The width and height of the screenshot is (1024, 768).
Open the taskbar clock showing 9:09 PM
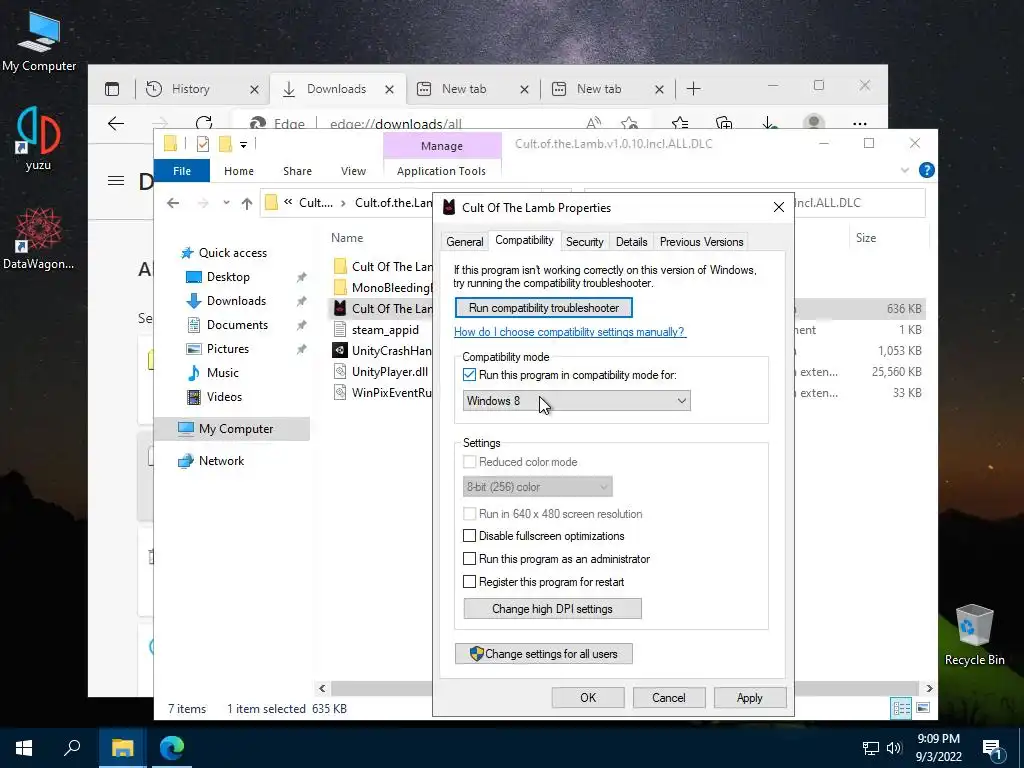click(938, 748)
